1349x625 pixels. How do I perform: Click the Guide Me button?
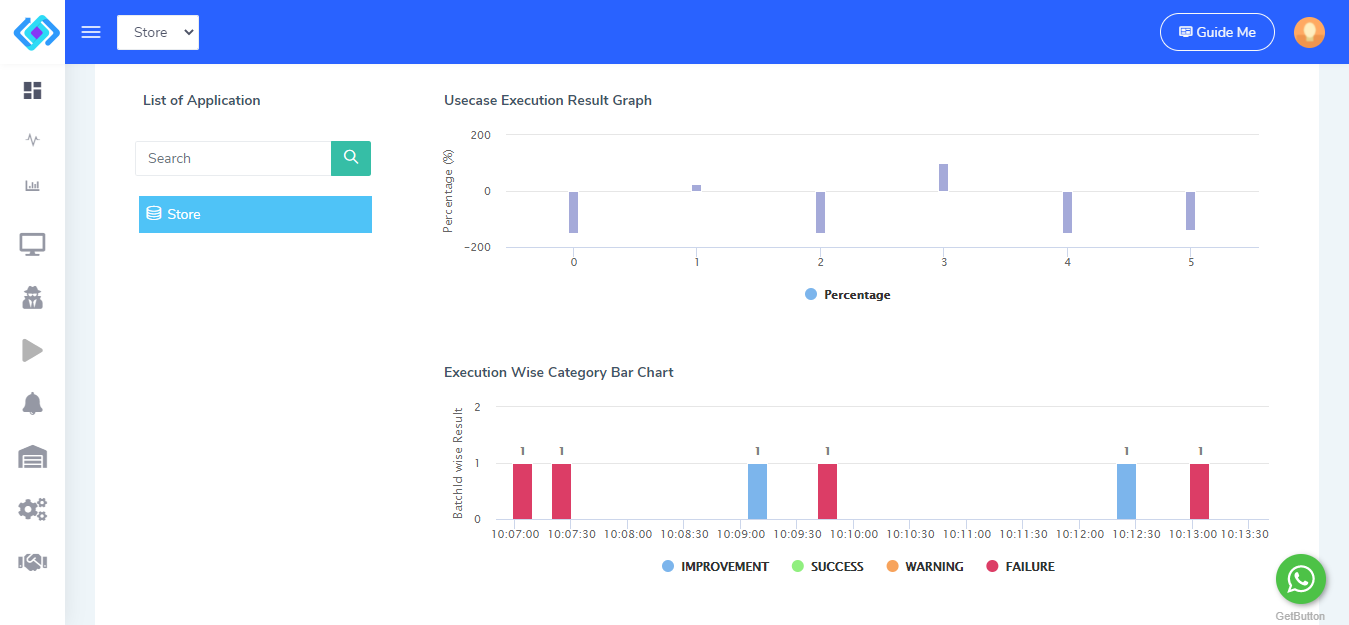click(x=1217, y=32)
